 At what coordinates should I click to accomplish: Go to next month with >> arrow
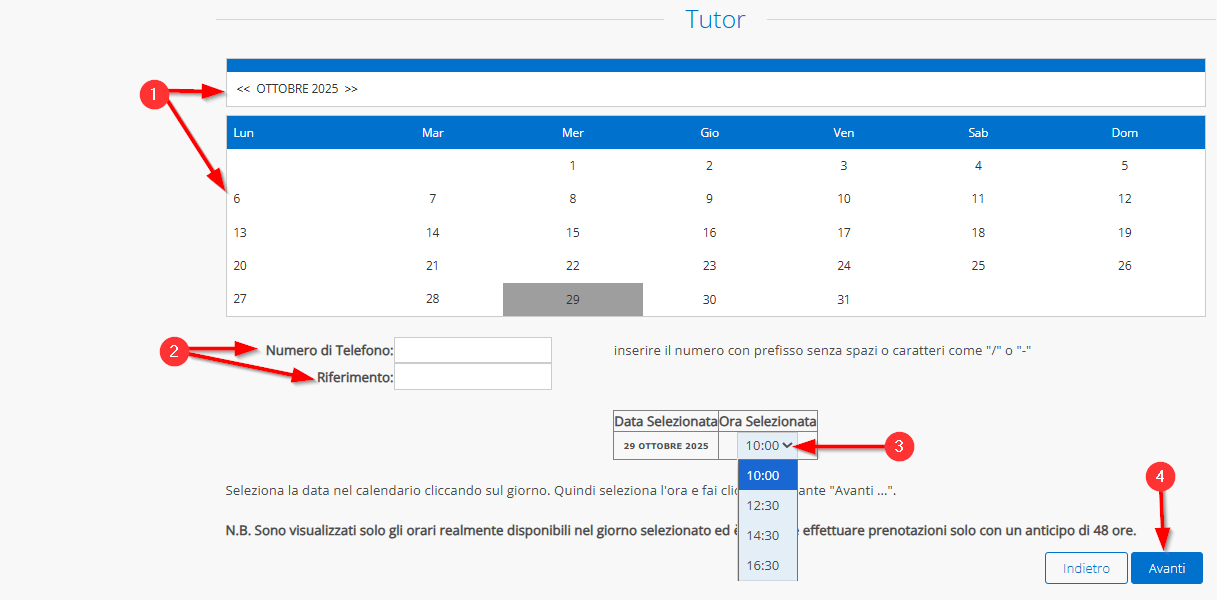(x=351, y=89)
